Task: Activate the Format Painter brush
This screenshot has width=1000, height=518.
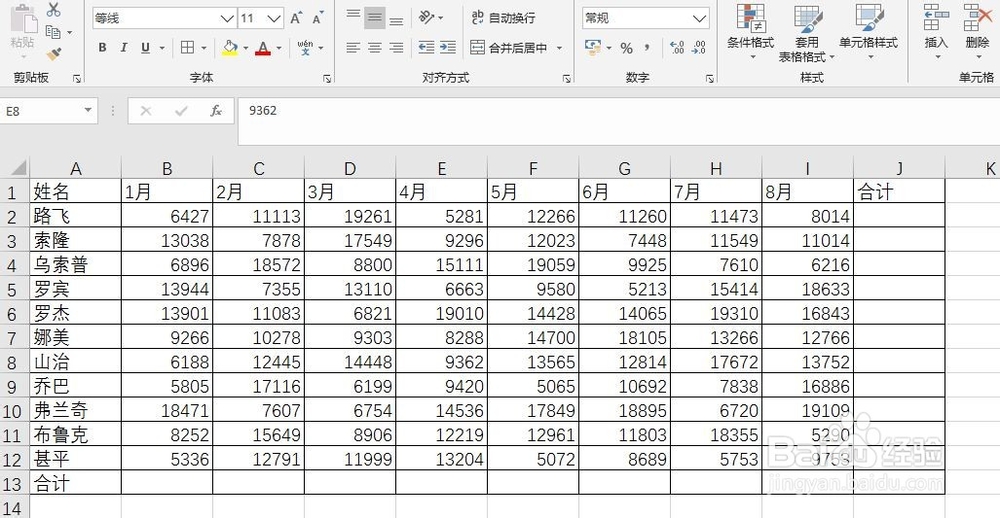Action: pyautogui.click(x=54, y=54)
